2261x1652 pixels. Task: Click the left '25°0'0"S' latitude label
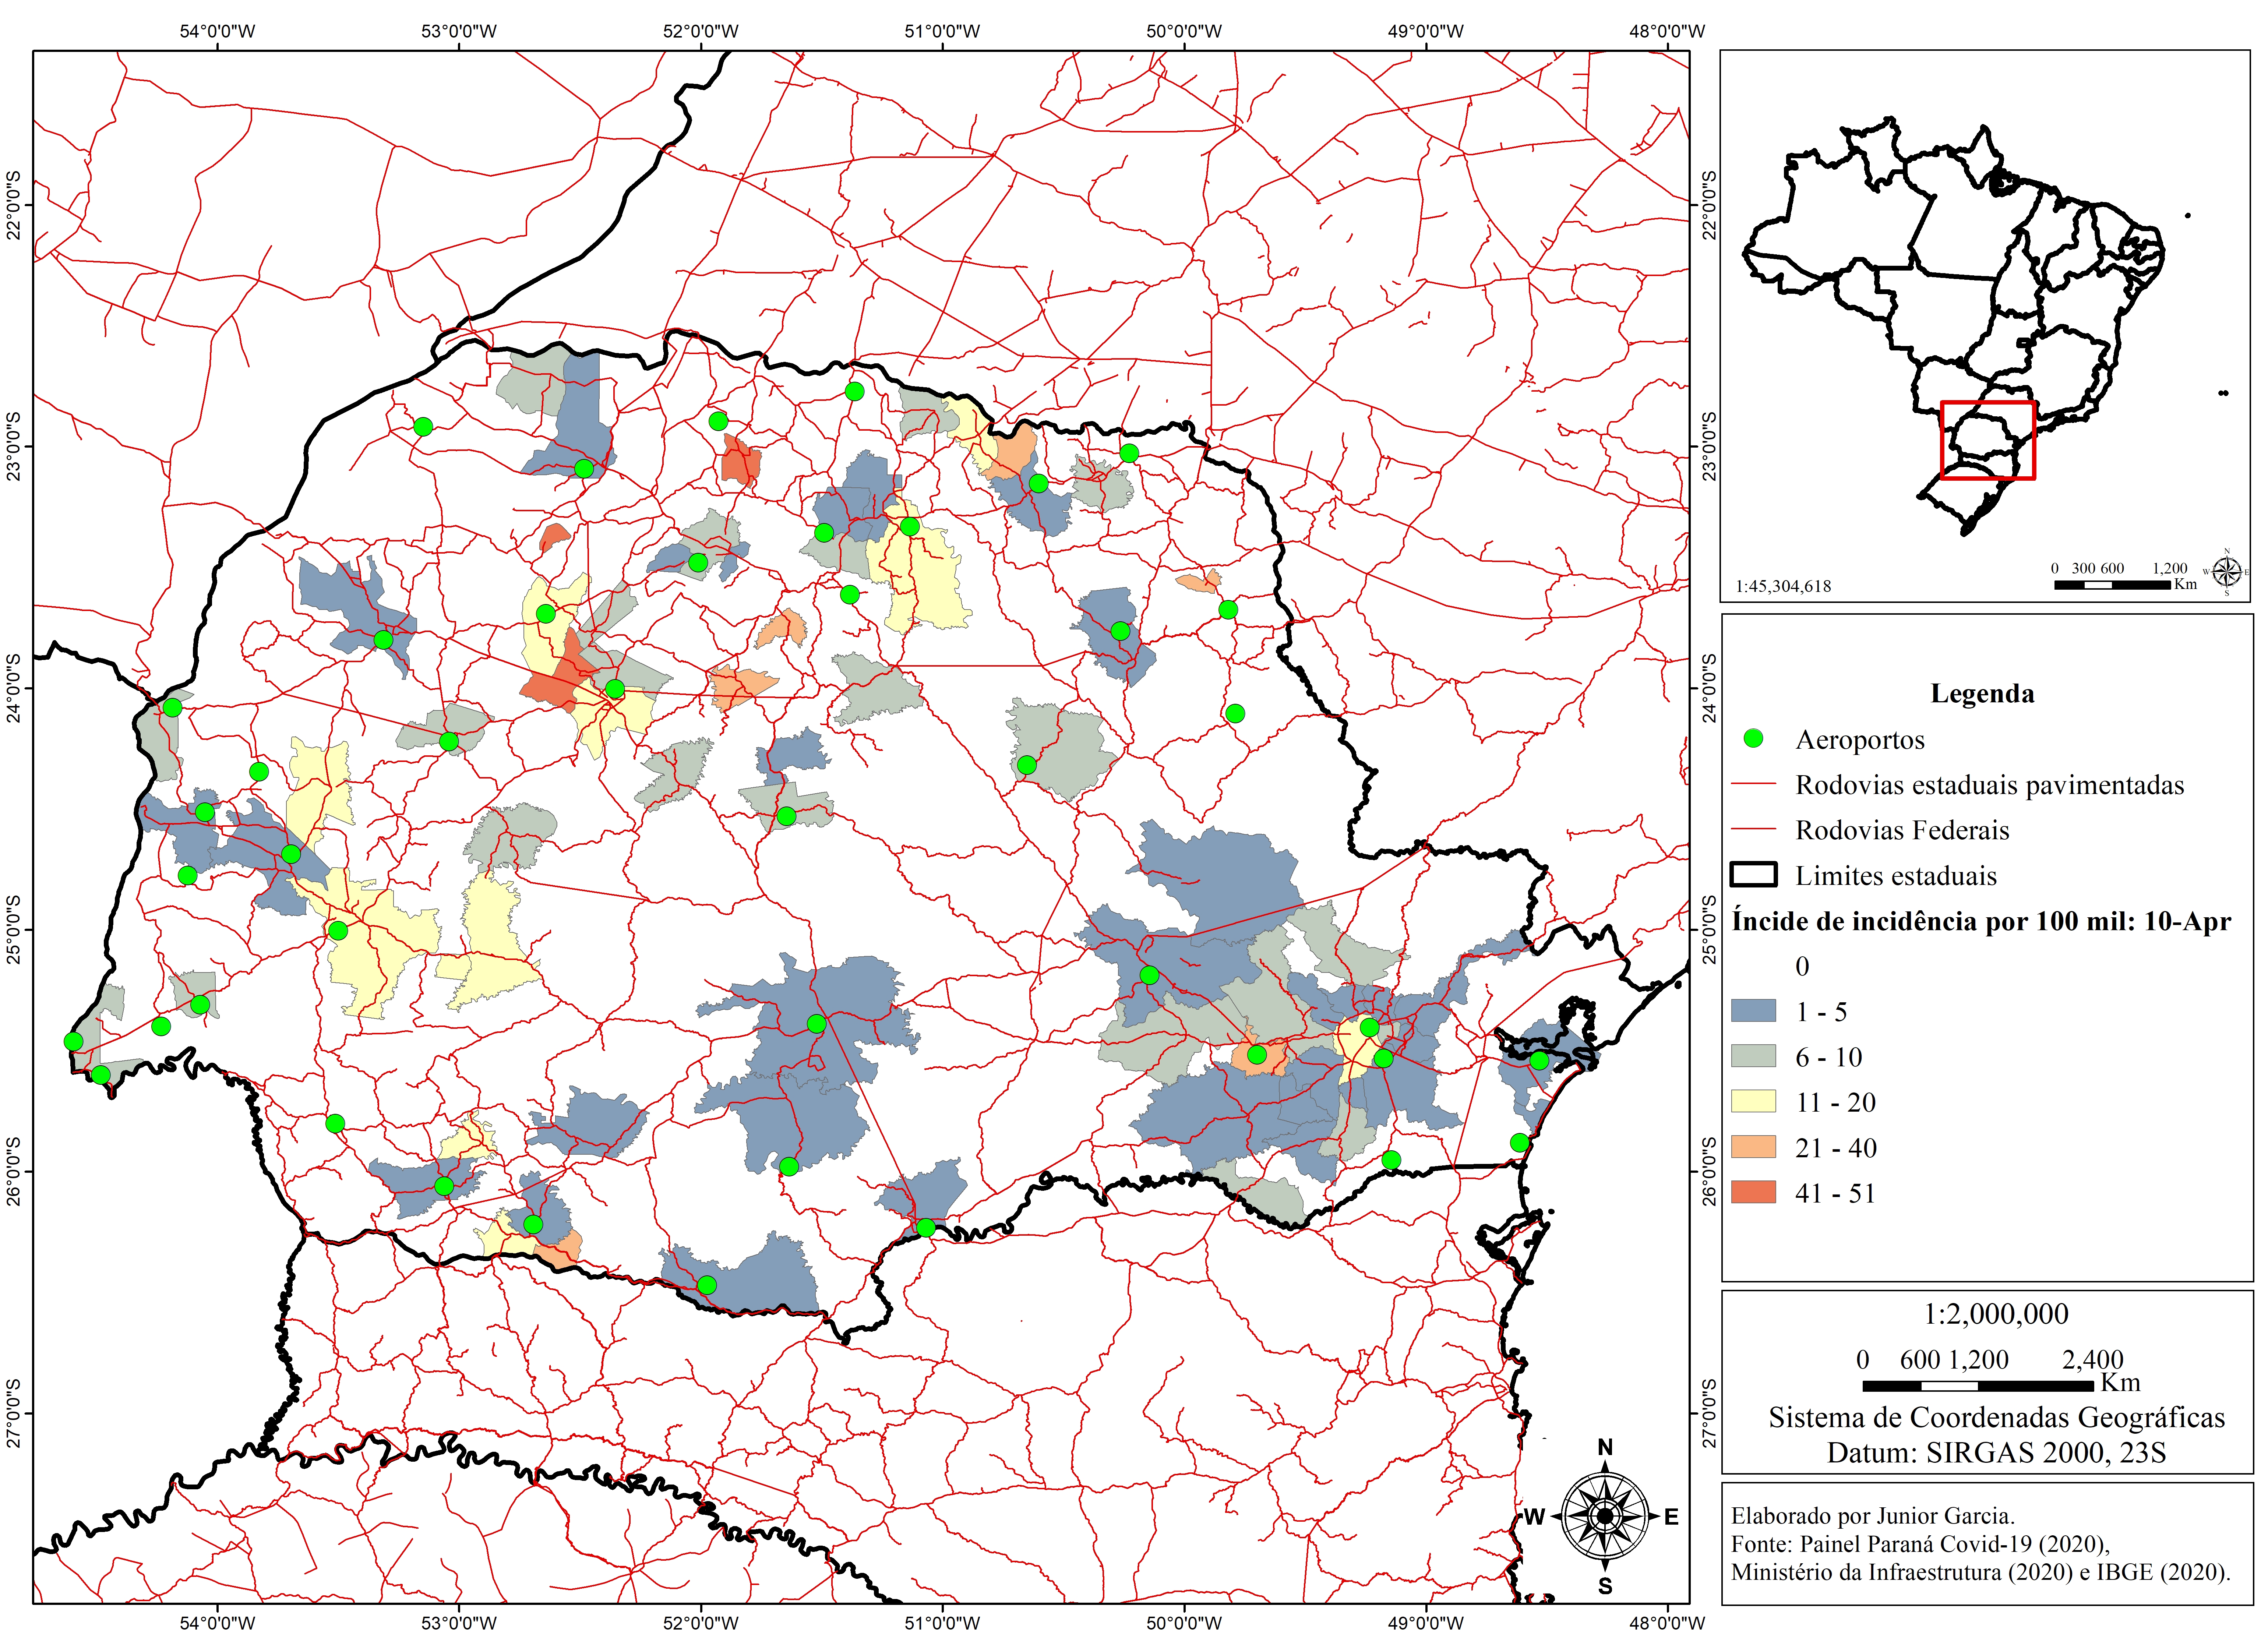(13, 930)
